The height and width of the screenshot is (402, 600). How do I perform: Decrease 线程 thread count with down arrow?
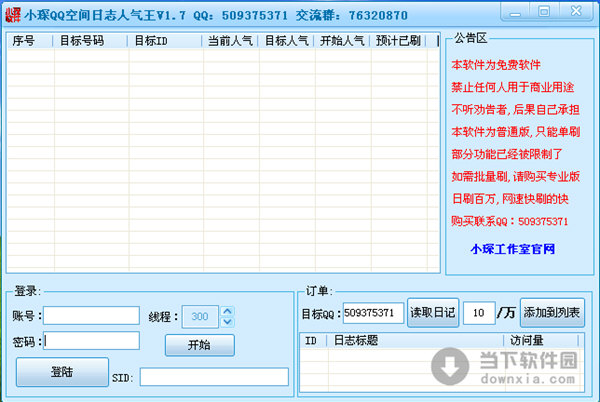[227, 322]
